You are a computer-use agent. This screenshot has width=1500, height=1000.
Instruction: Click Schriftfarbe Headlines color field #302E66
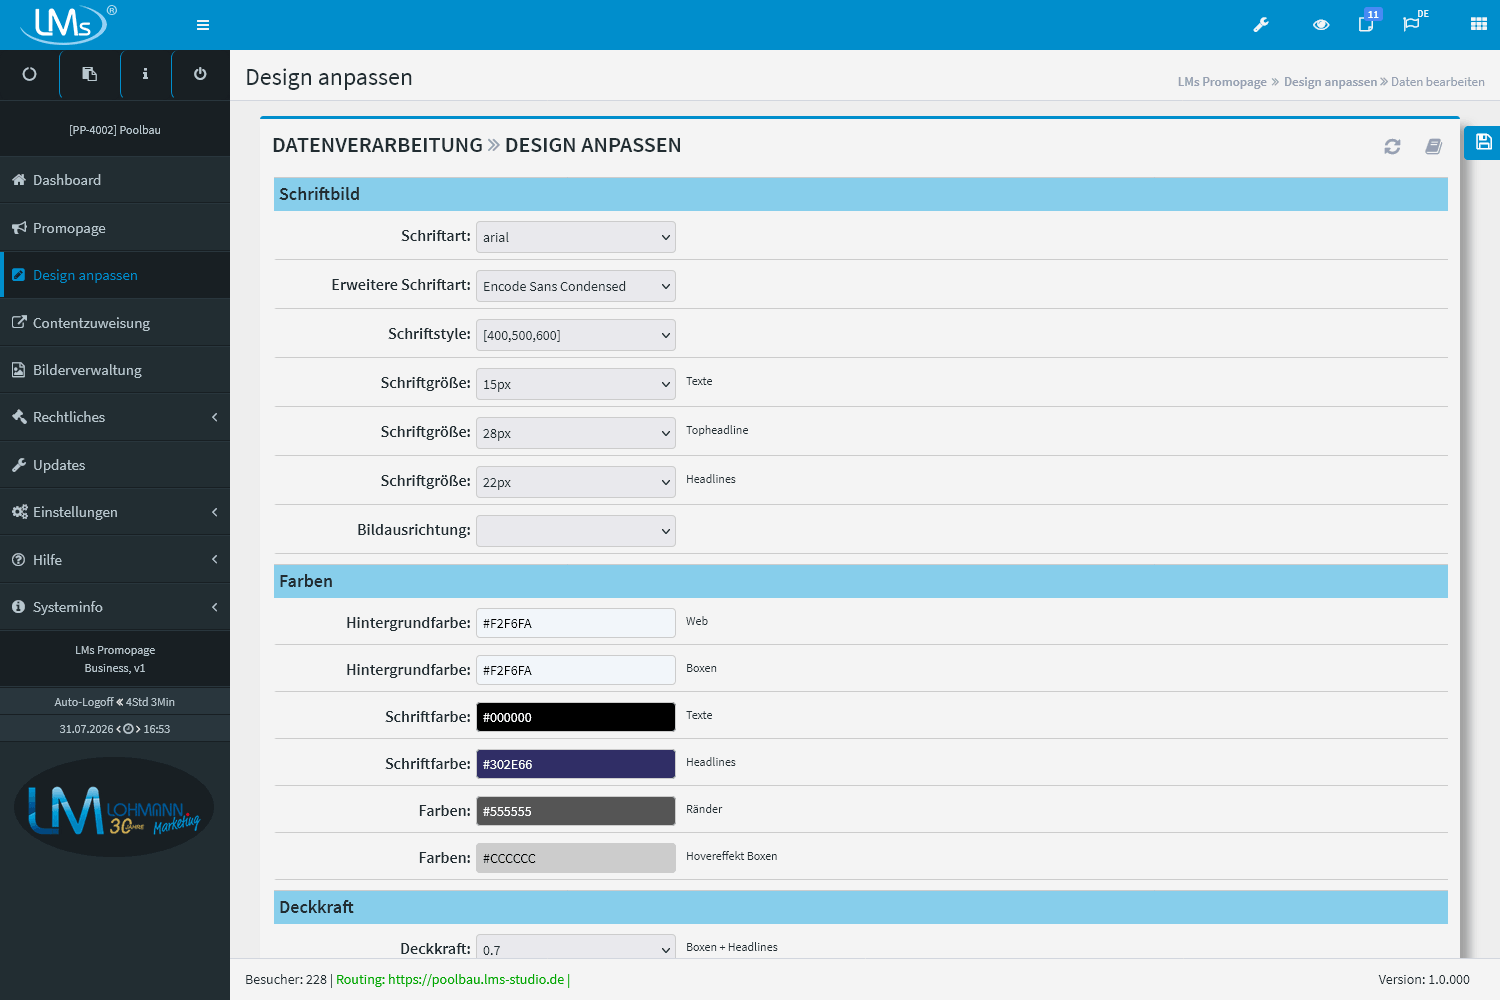click(x=576, y=764)
